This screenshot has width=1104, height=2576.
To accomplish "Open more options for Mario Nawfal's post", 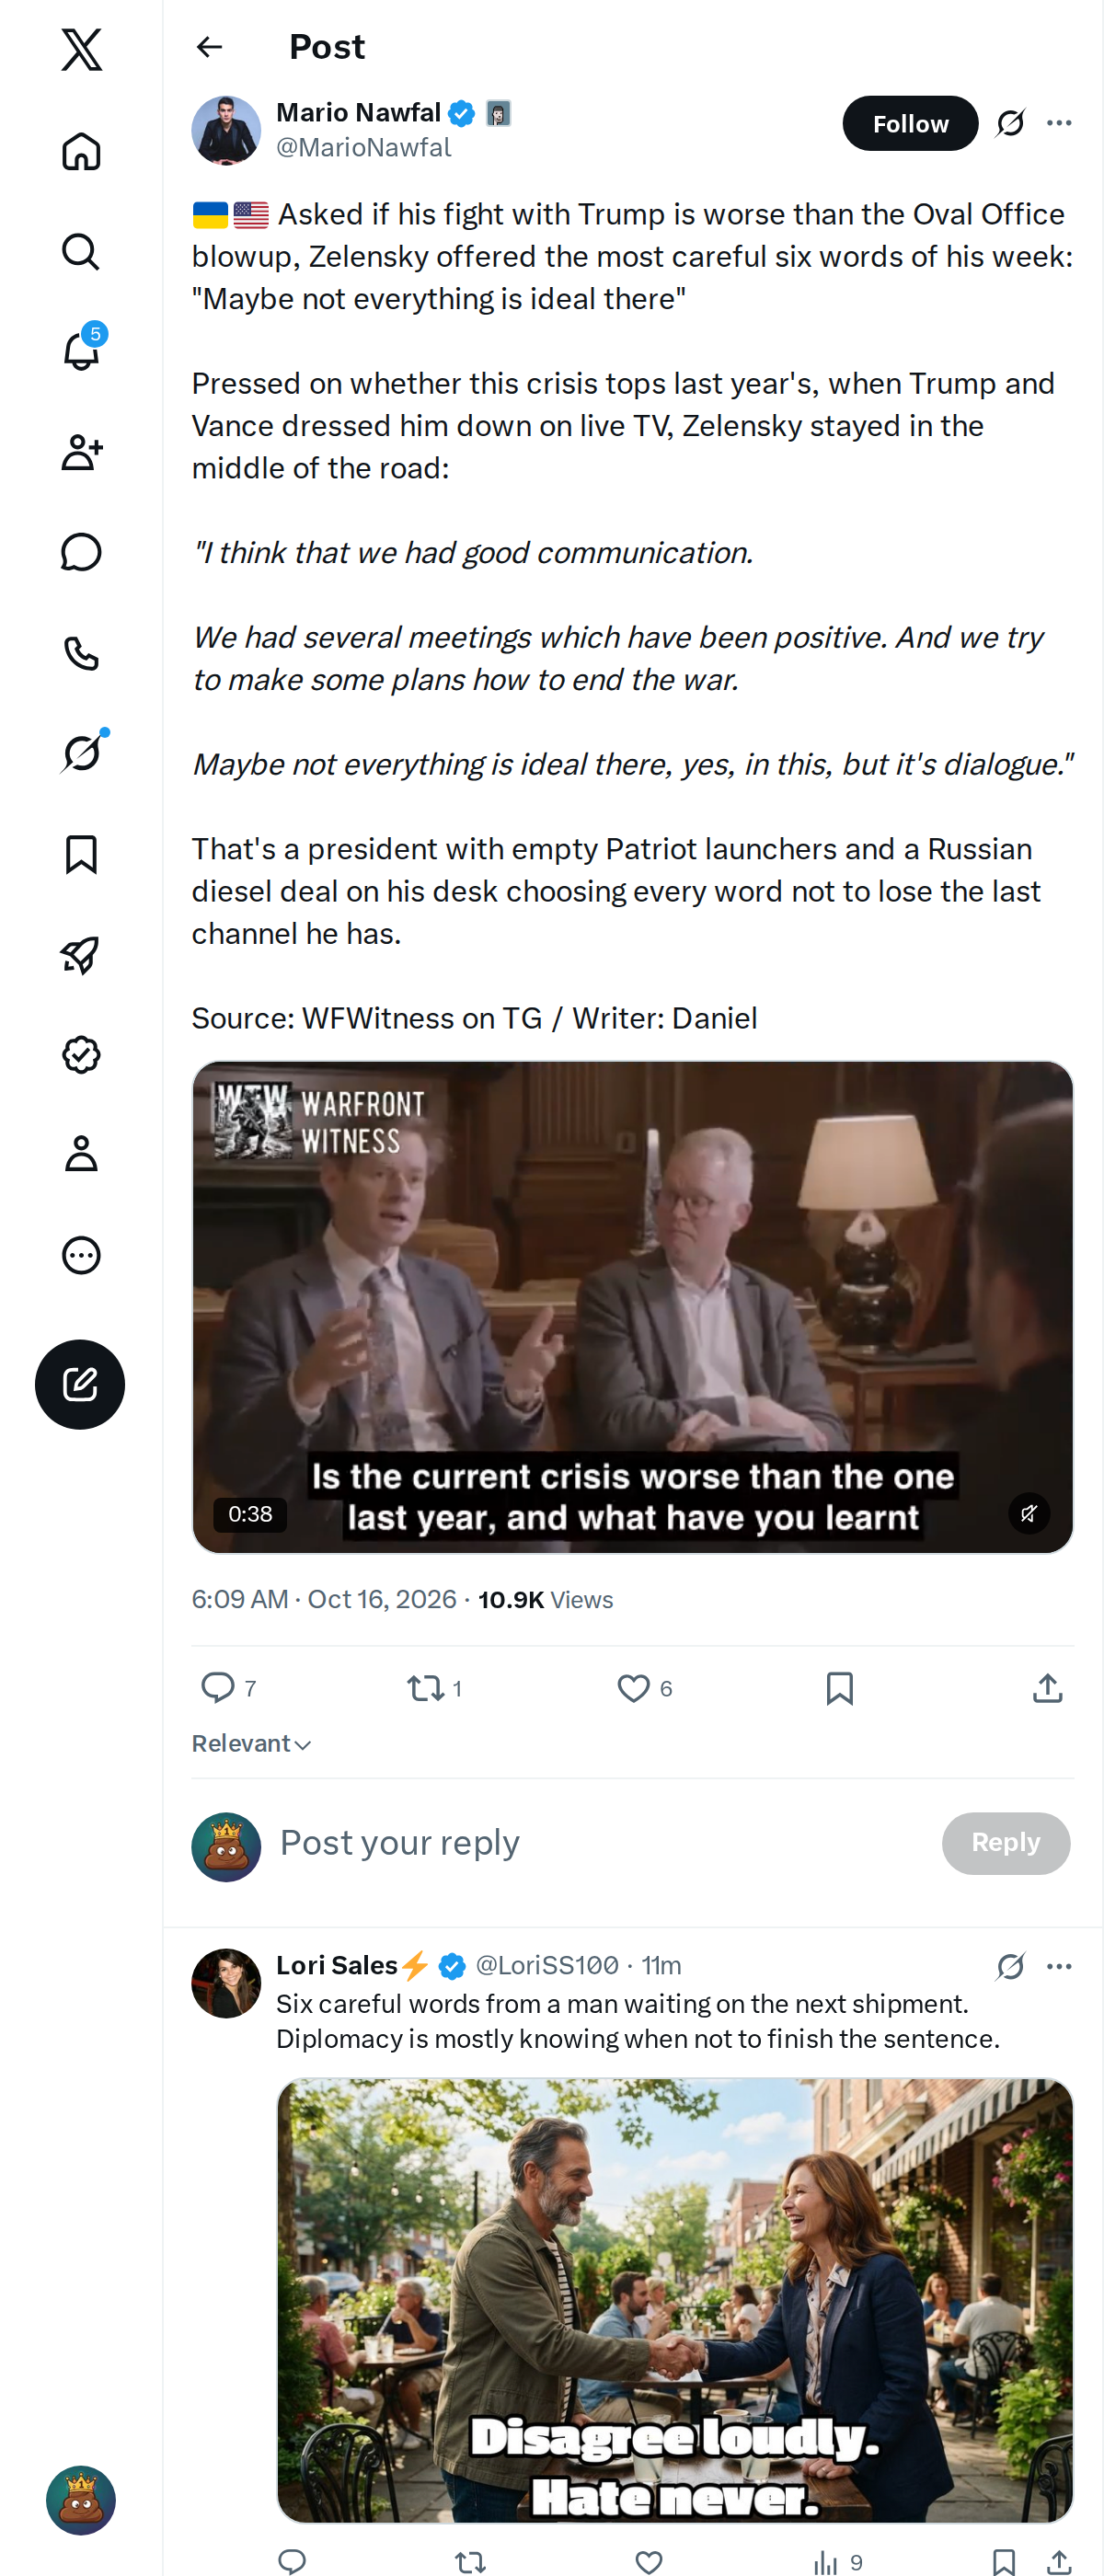I will point(1059,123).
